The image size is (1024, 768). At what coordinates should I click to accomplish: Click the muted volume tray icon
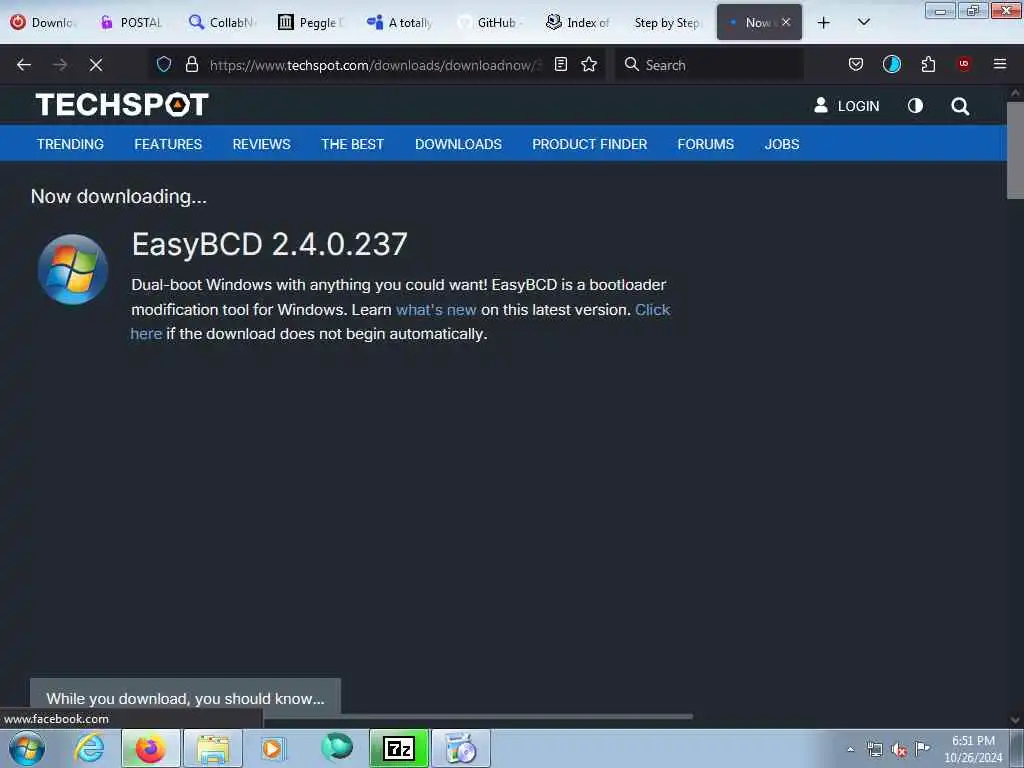899,750
